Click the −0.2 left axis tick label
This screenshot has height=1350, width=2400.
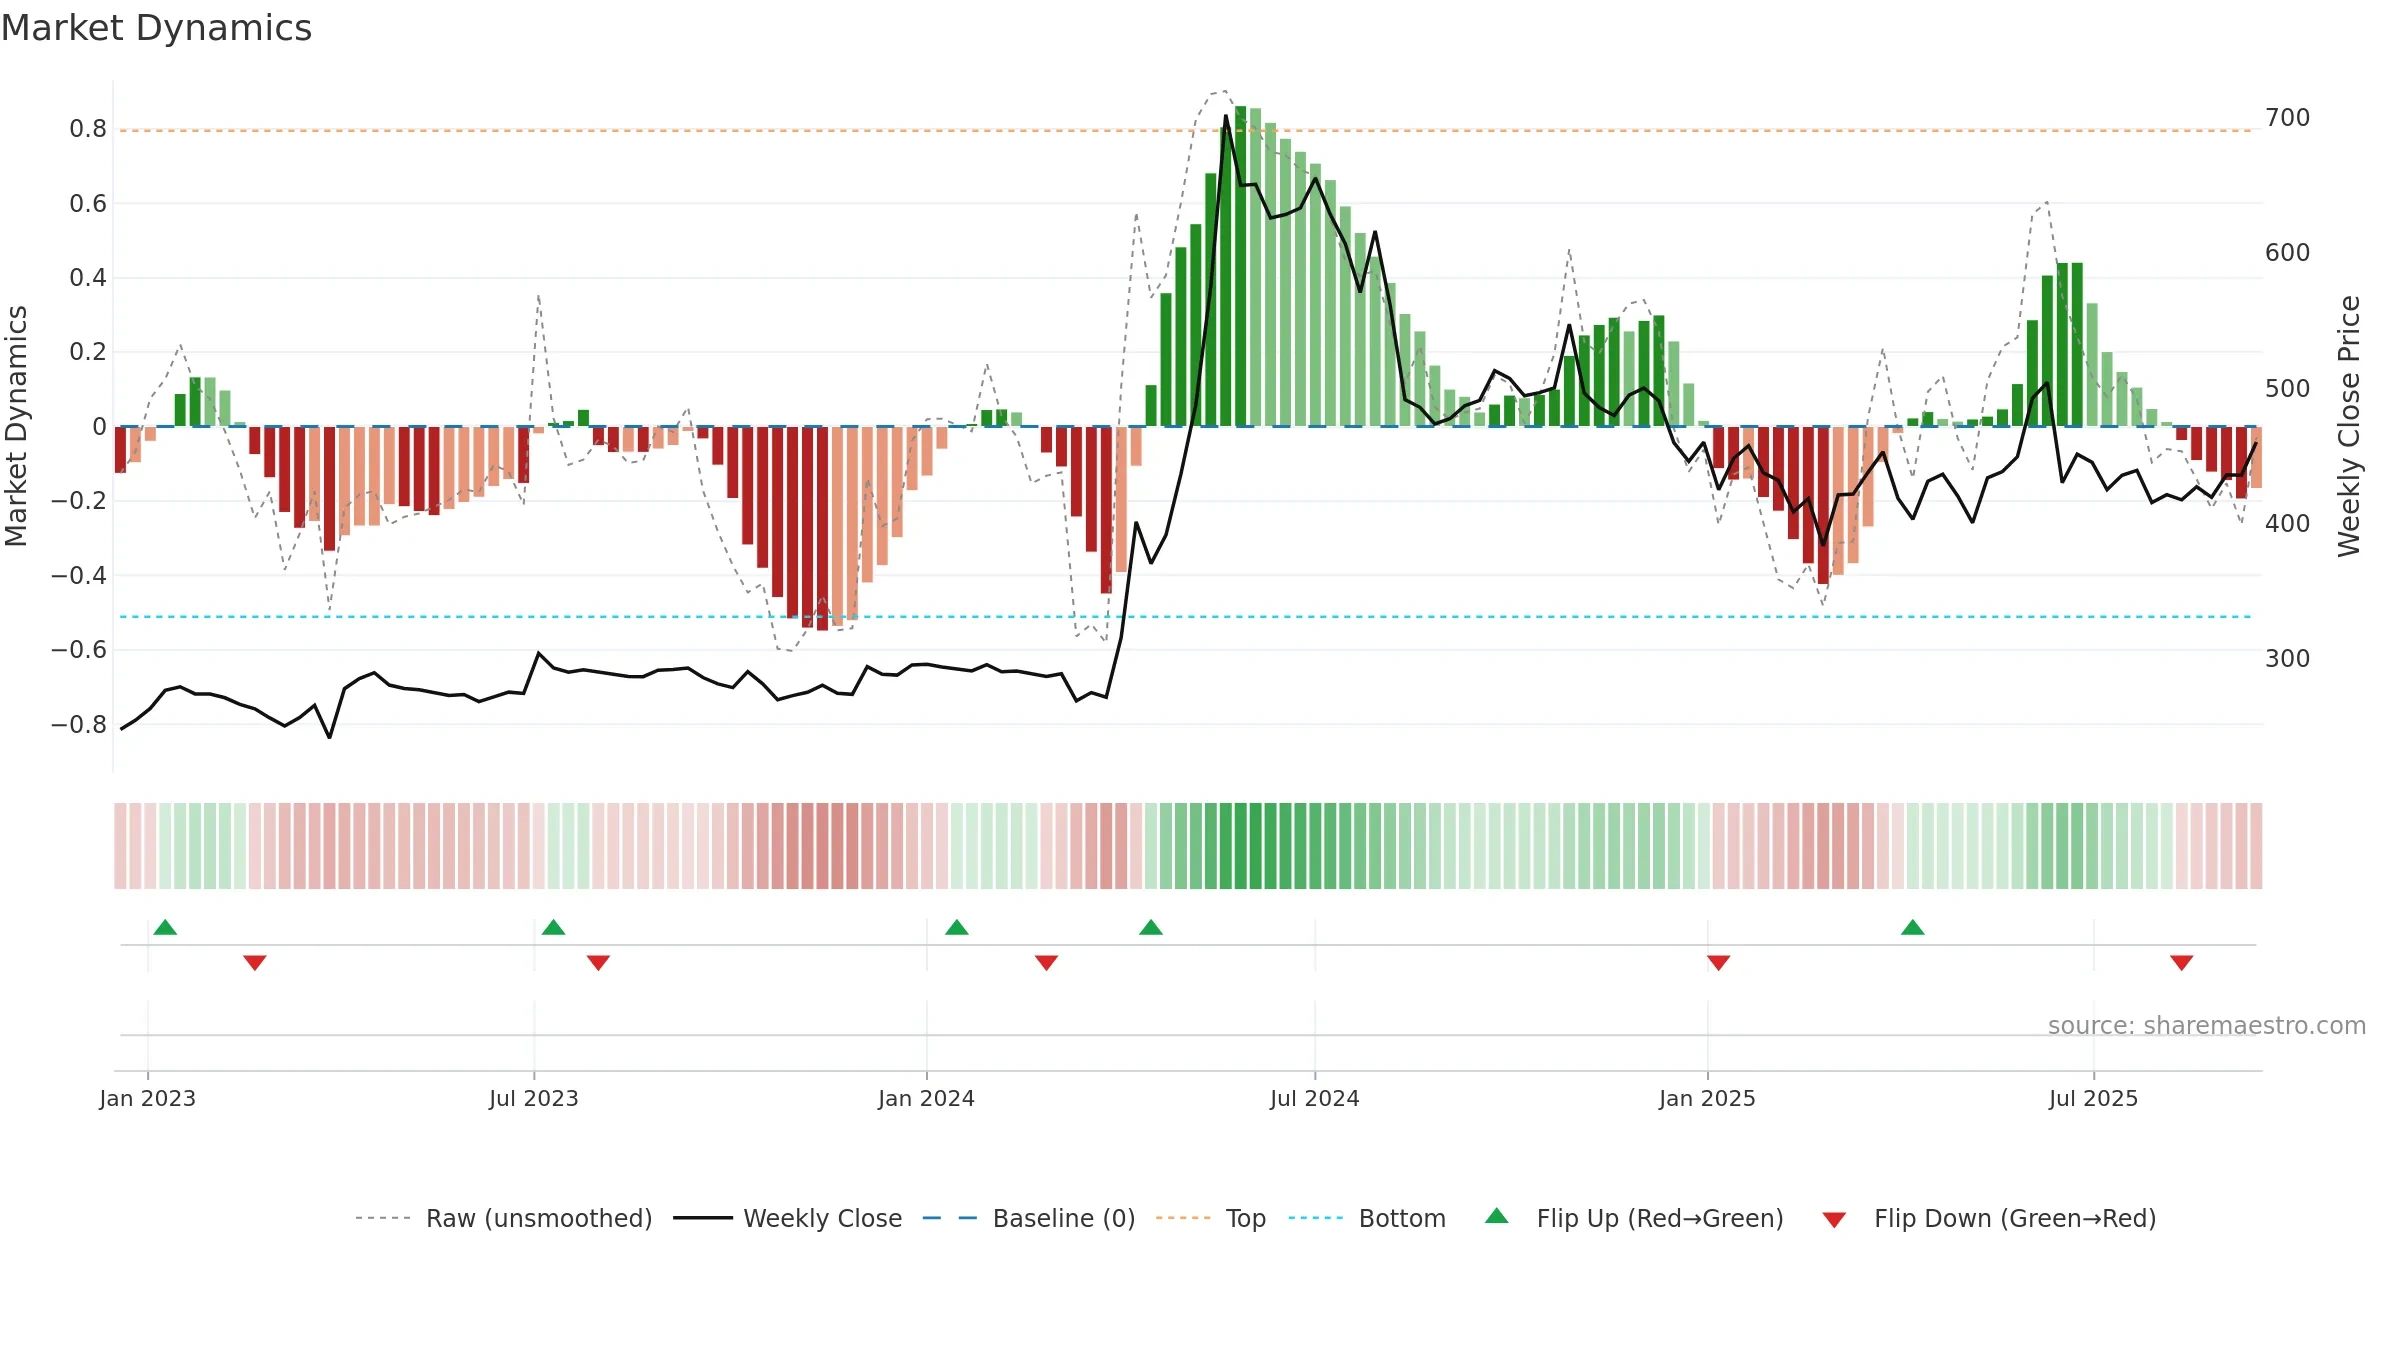(79, 501)
